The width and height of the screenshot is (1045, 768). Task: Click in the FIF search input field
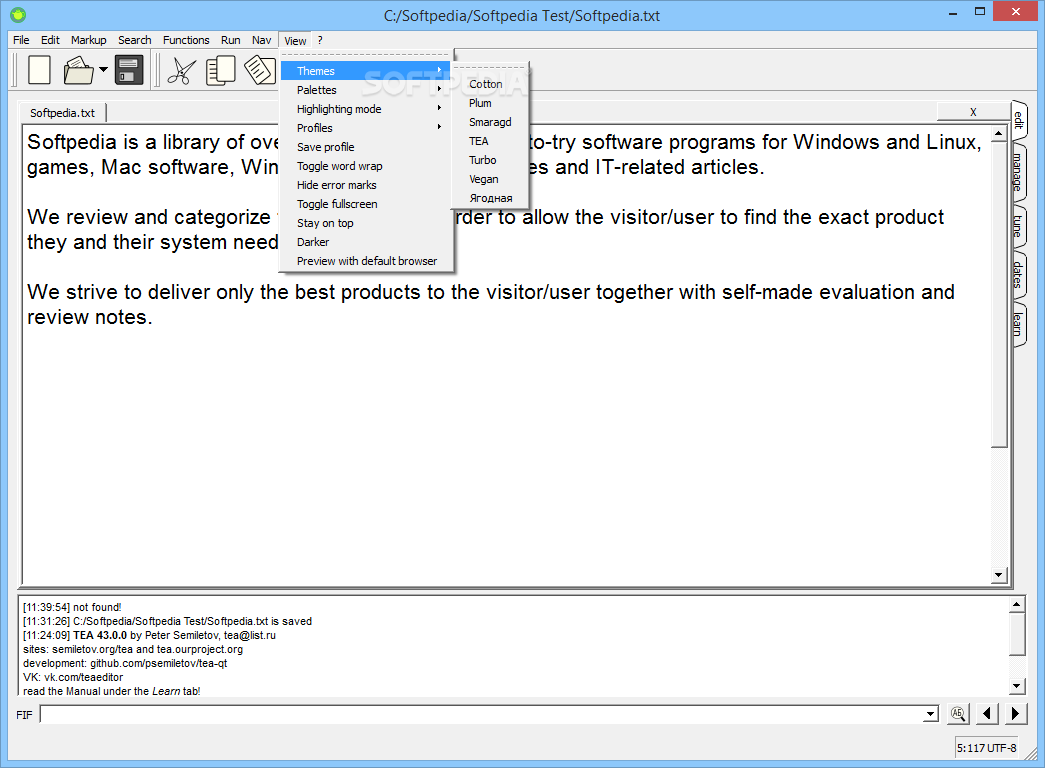point(481,714)
